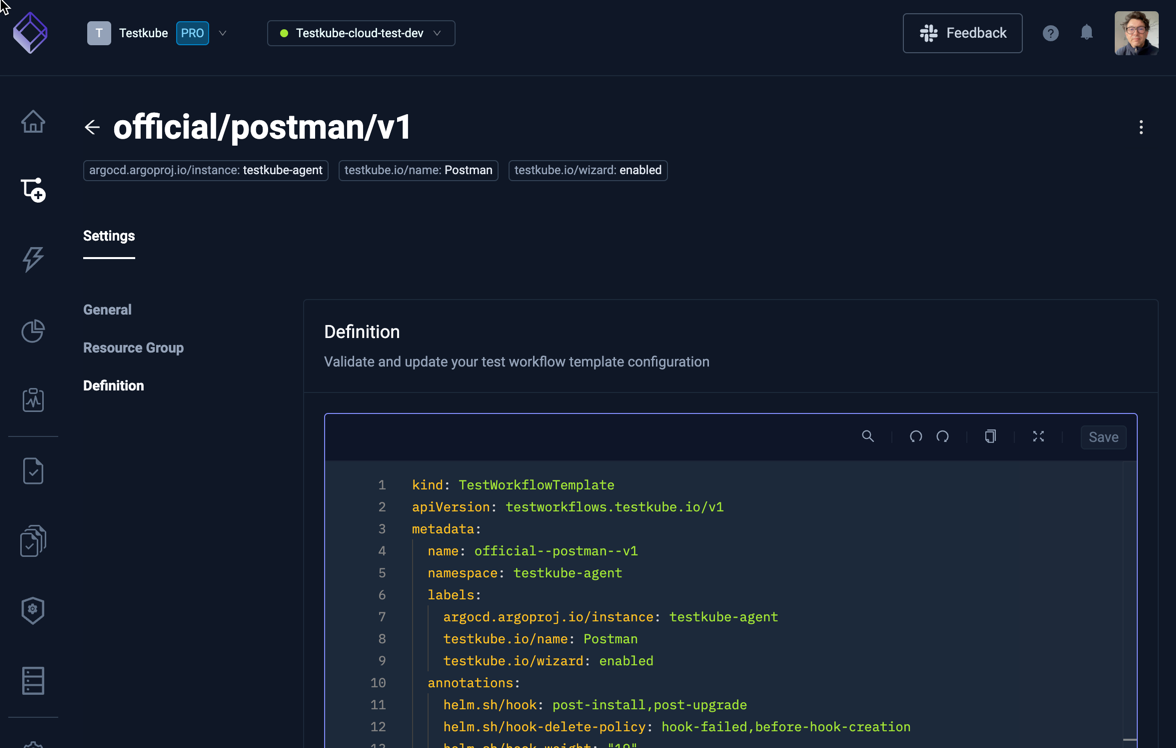Viewport: 1176px width, 748px height.
Task: Click the help question mark icon
Action: [x=1050, y=33]
